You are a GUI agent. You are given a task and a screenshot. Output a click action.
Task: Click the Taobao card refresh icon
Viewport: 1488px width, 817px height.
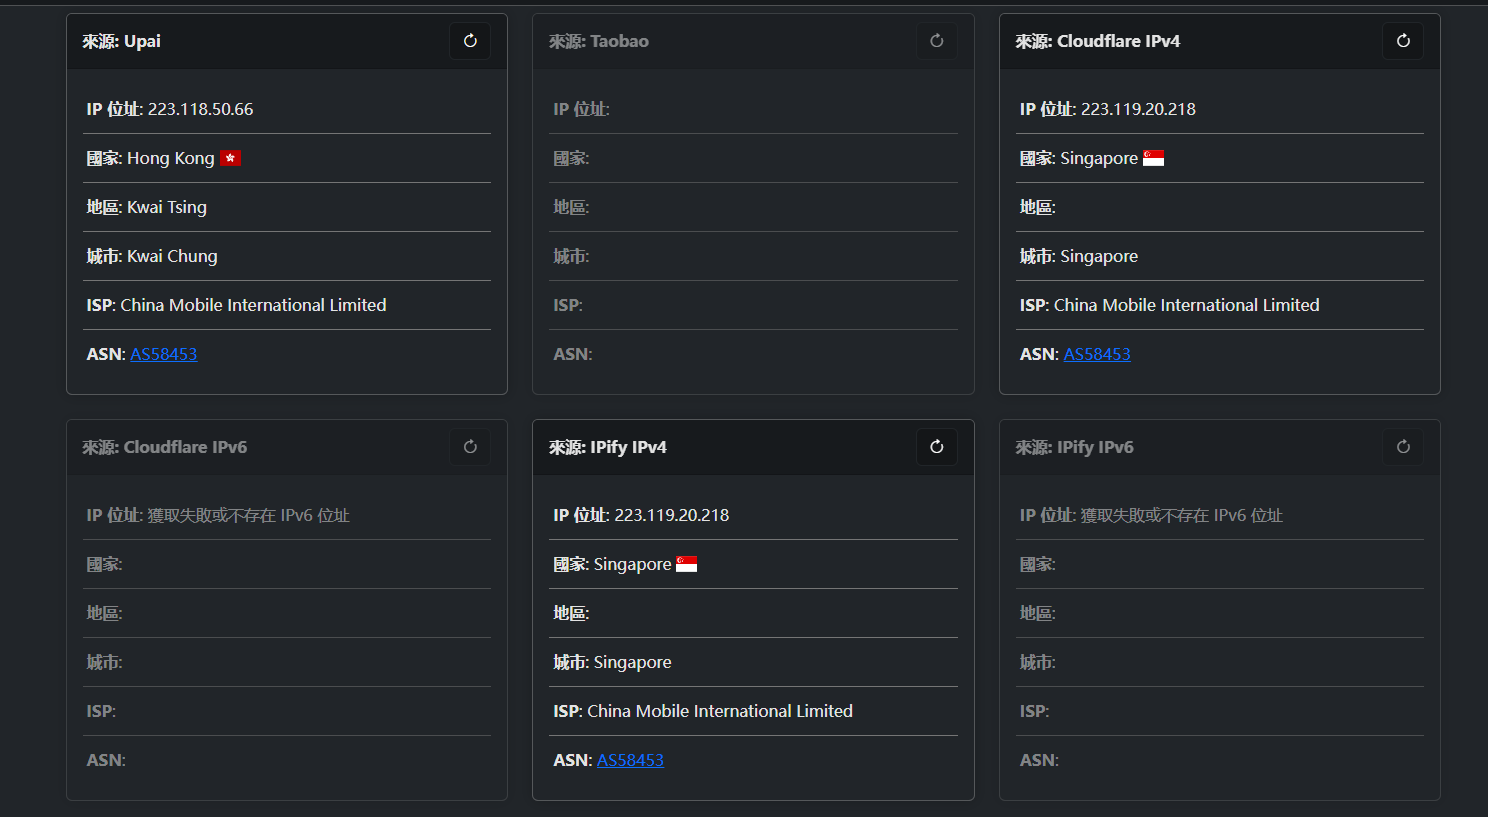(x=936, y=41)
